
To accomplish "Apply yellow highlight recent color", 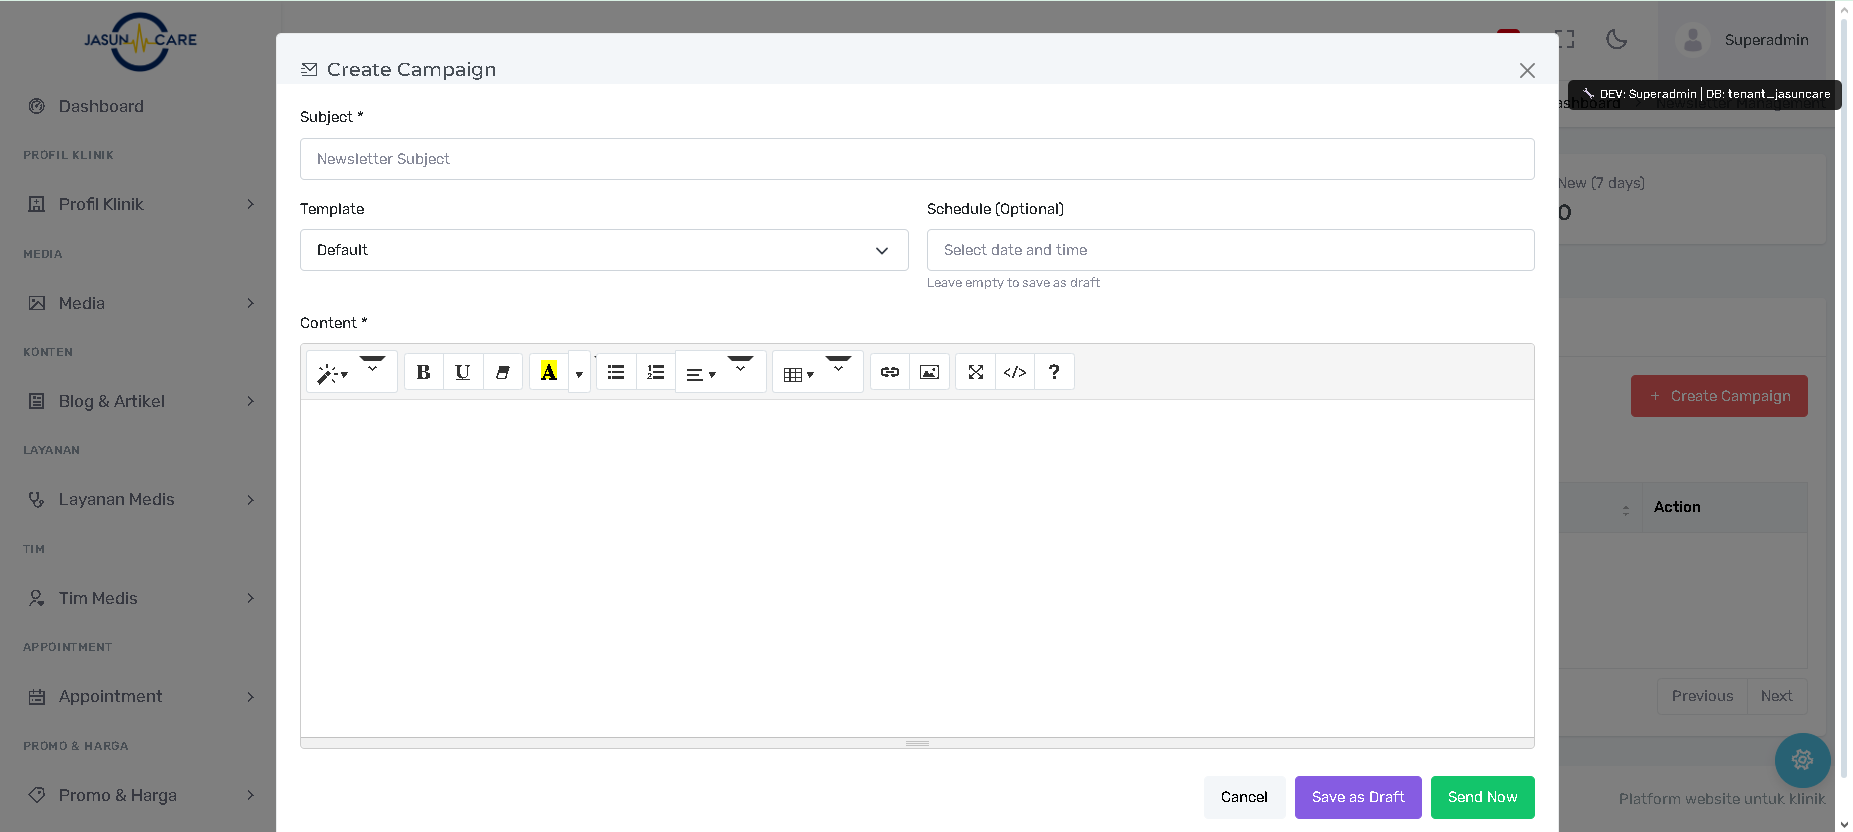I will 548,372.
